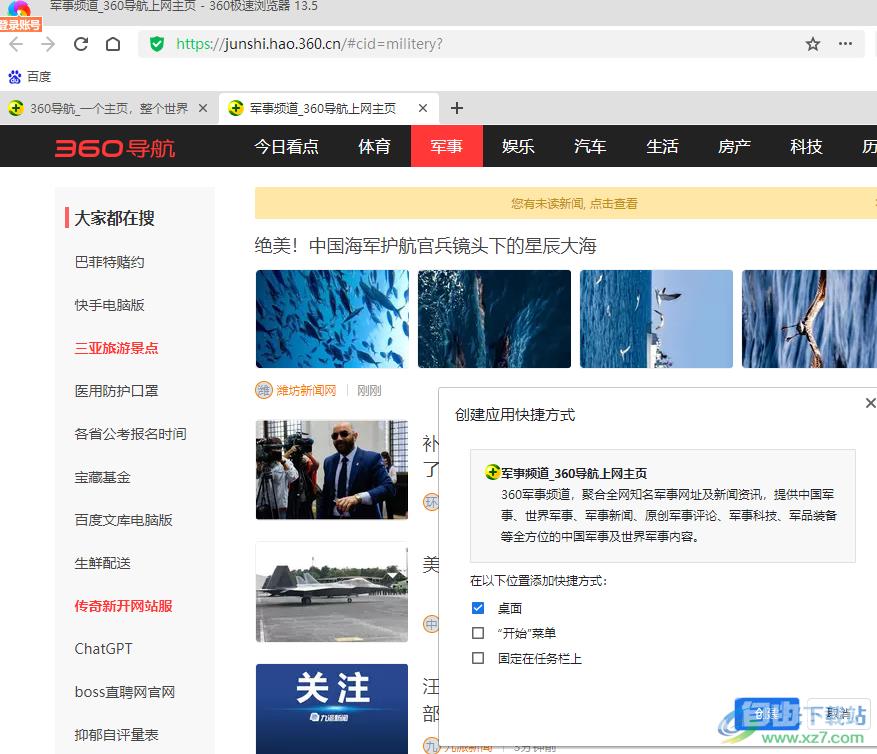Search trending term 抑郁自评量表
The height and width of the screenshot is (754, 877).
coord(116,734)
